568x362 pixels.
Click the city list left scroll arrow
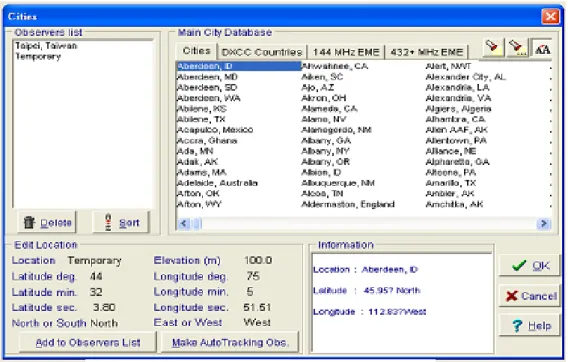click(x=183, y=224)
